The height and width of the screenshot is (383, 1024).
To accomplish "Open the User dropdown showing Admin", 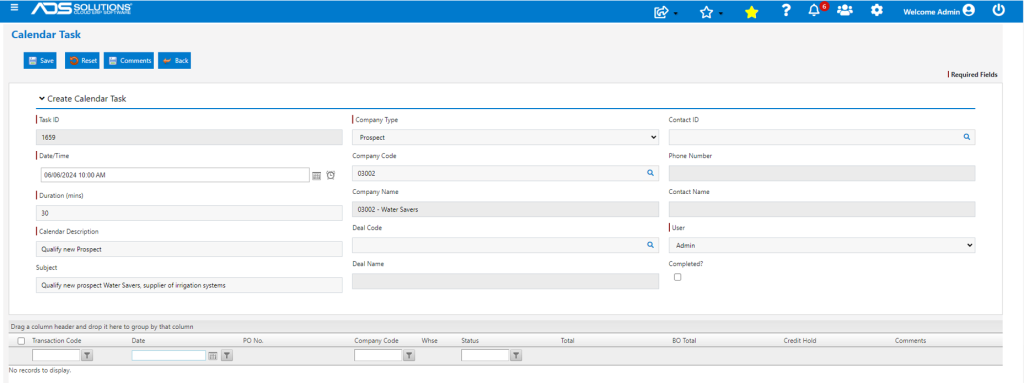I will point(822,245).
